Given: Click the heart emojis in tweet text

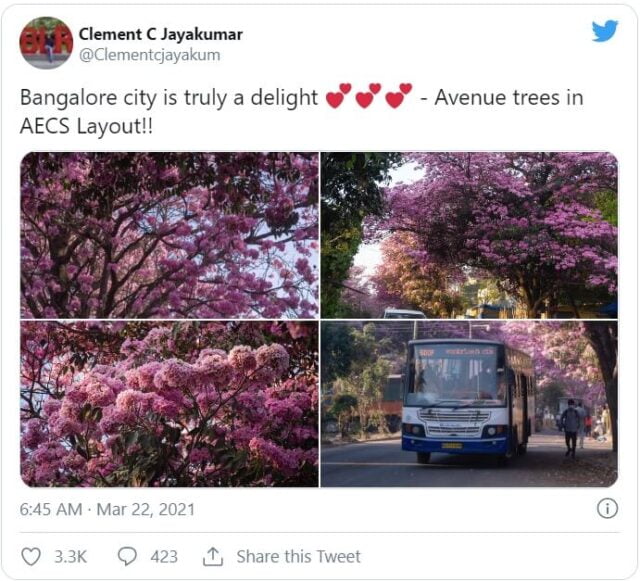Looking at the screenshot, I should point(369,96).
